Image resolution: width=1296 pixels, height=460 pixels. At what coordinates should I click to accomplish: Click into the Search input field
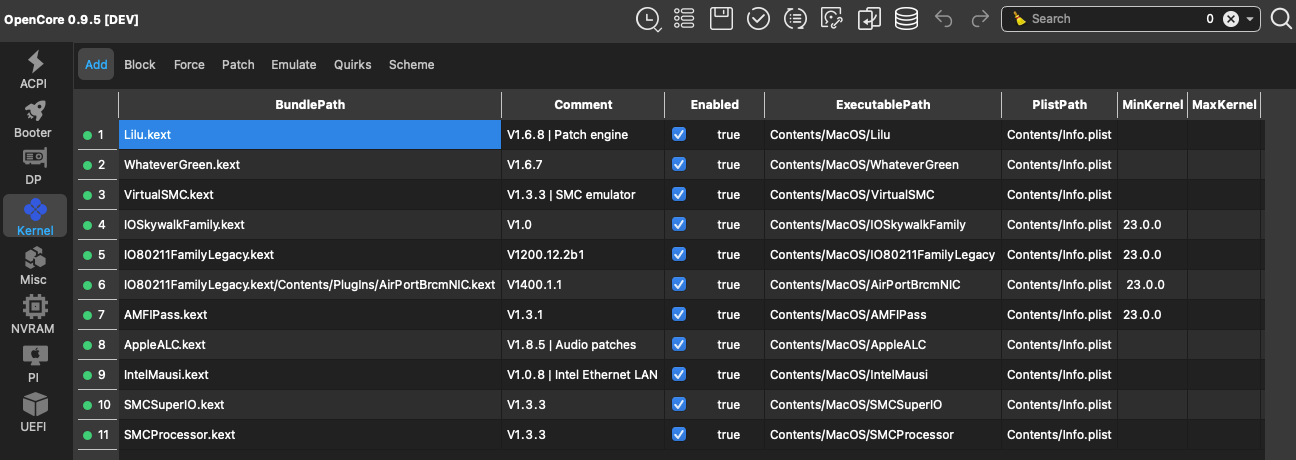pos(1110,19)
